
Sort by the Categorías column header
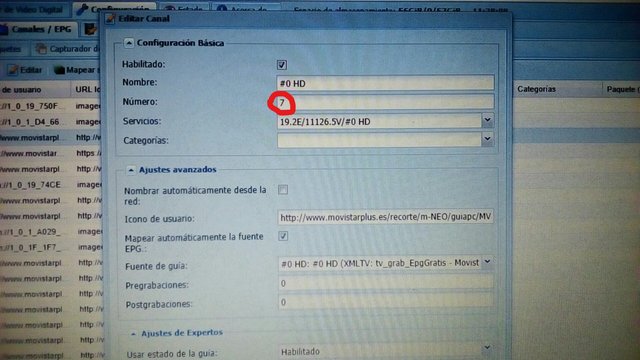(x=557, y=89)
